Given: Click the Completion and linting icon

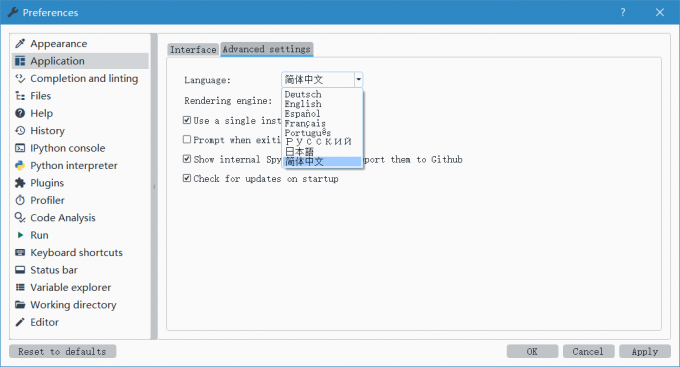Looking at the screenshot, I should tap(20, 79).
